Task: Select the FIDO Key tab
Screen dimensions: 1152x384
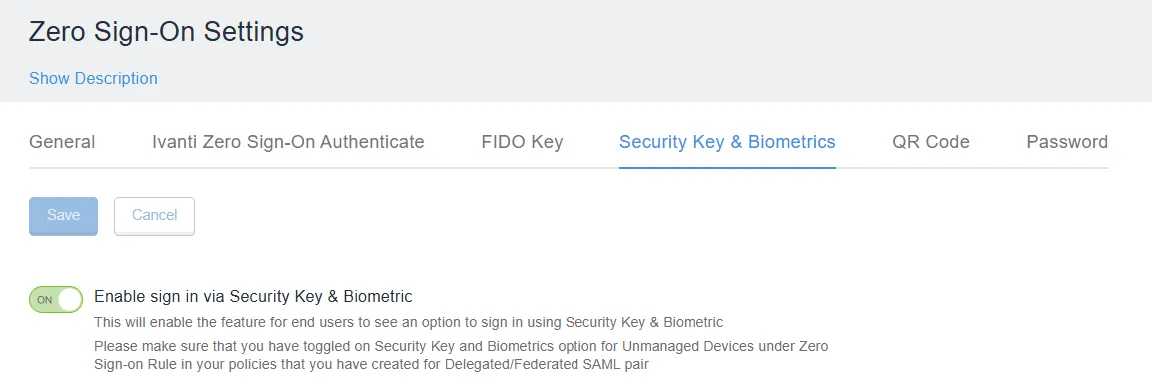Action: (x=522, y=142)
